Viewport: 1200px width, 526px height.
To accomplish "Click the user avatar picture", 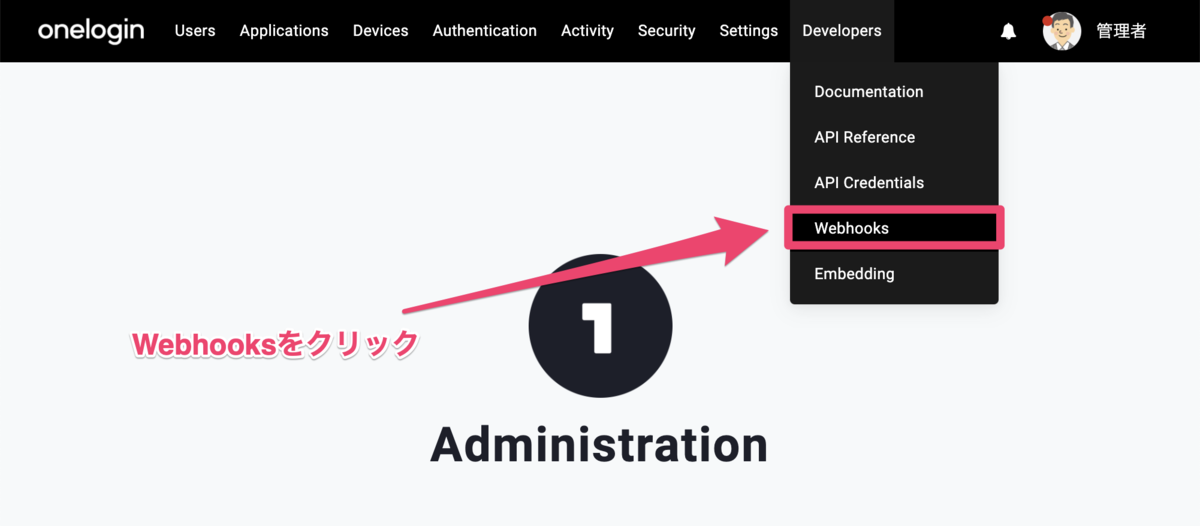I will point(1061,31).
